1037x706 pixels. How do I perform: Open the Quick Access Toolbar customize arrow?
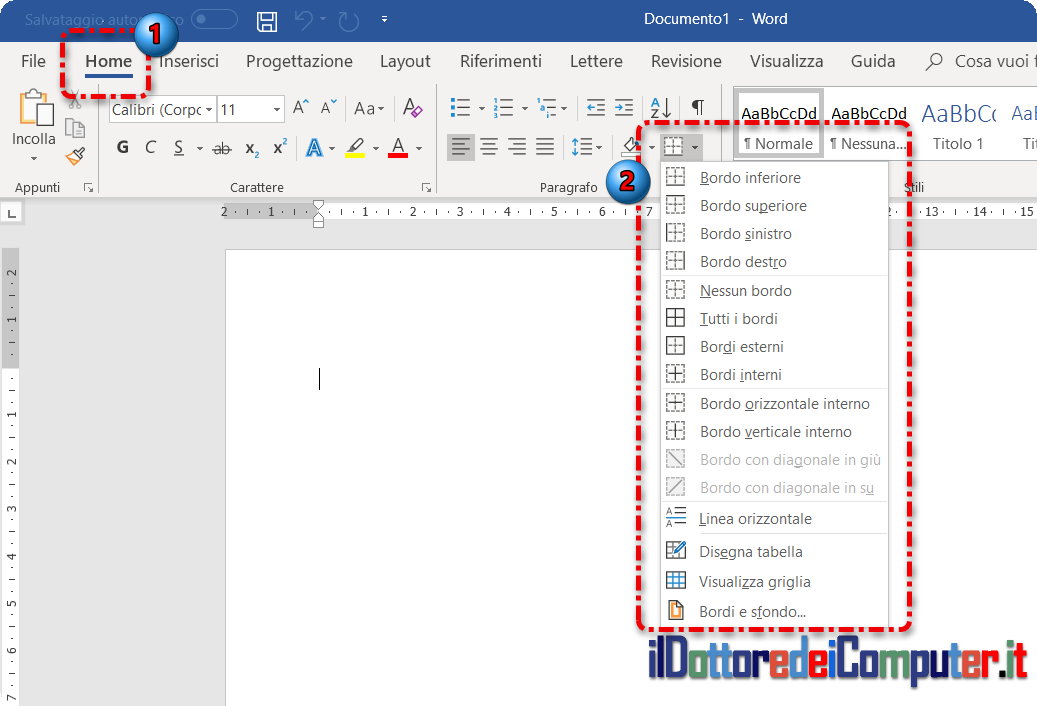coord(384,19)
